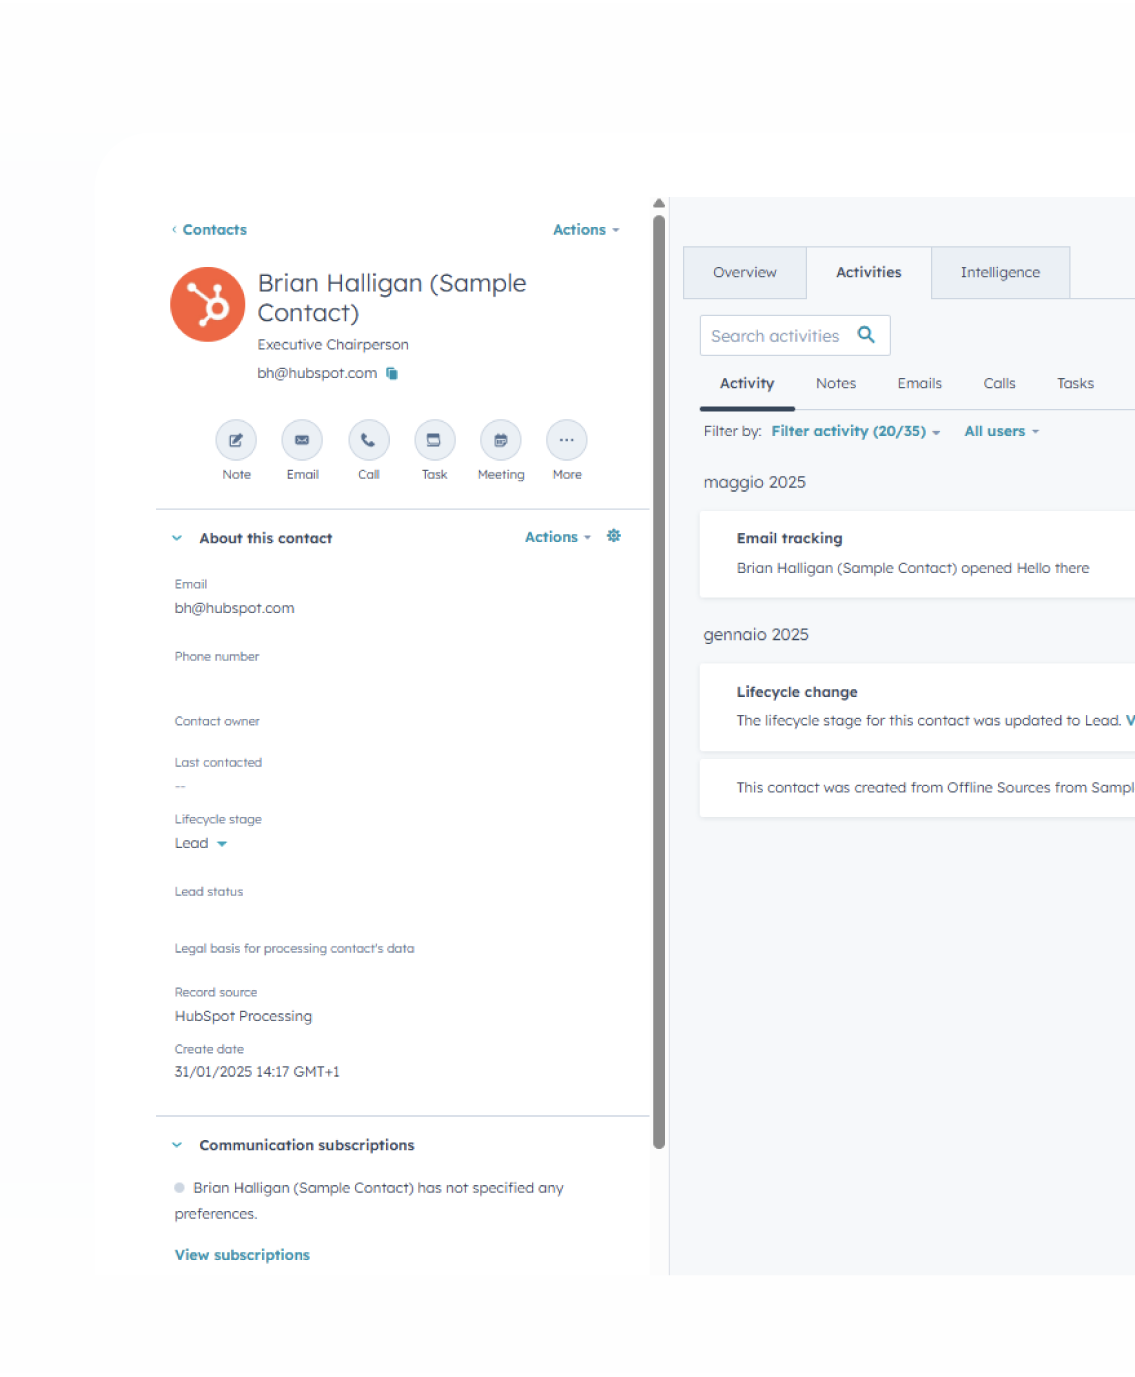This screenshot has width=1135, height=1377.
Task: Open About this contact settings gear
Action: coord(614,536)
